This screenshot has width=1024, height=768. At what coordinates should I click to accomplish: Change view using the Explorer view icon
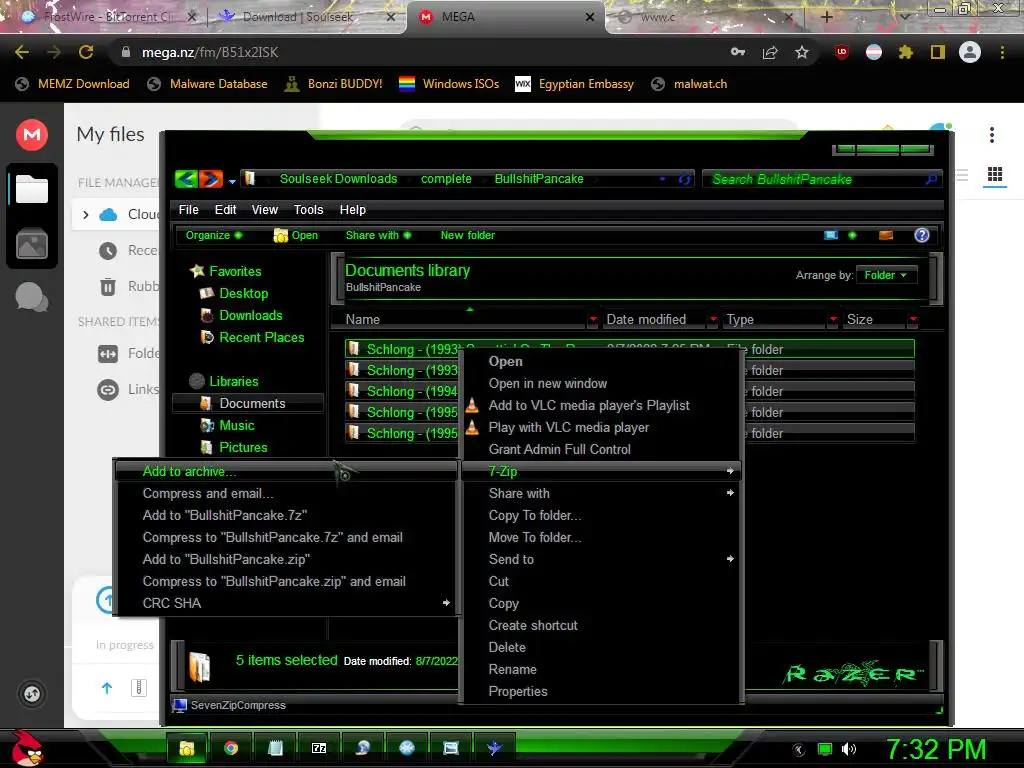tap(831, 235)
